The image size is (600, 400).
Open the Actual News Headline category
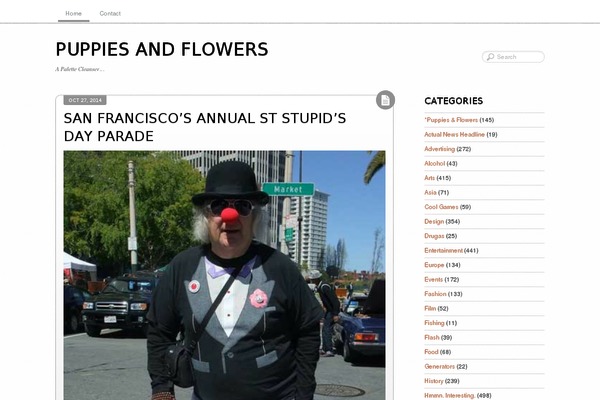[x=455, y=134]
